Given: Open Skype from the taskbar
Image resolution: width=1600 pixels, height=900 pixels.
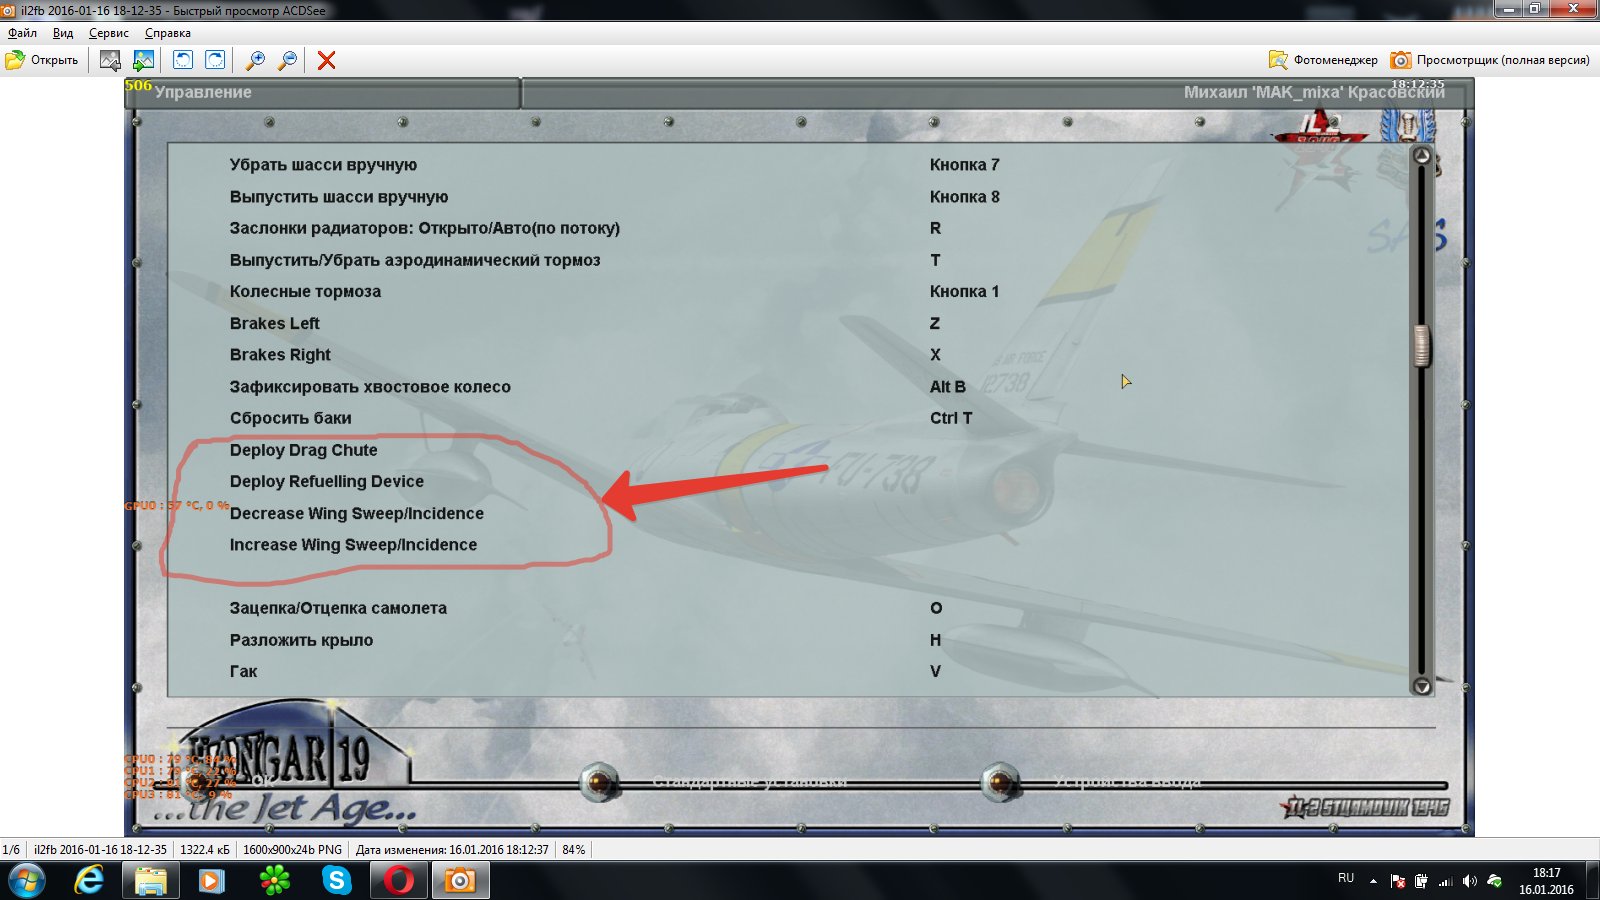Looking at the screenshot, I should pyautogui.click(x=336, y=881).
